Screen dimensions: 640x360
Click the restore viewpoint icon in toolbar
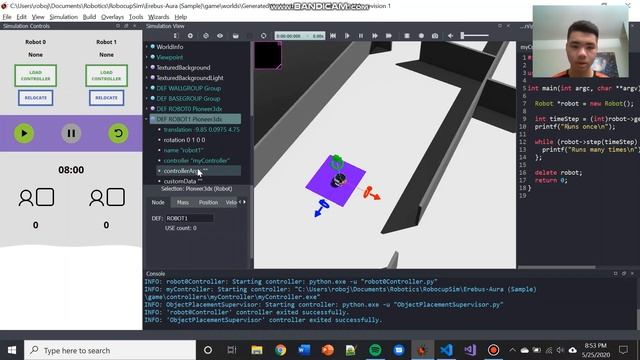pyautogui.click(x=206, y=36)
